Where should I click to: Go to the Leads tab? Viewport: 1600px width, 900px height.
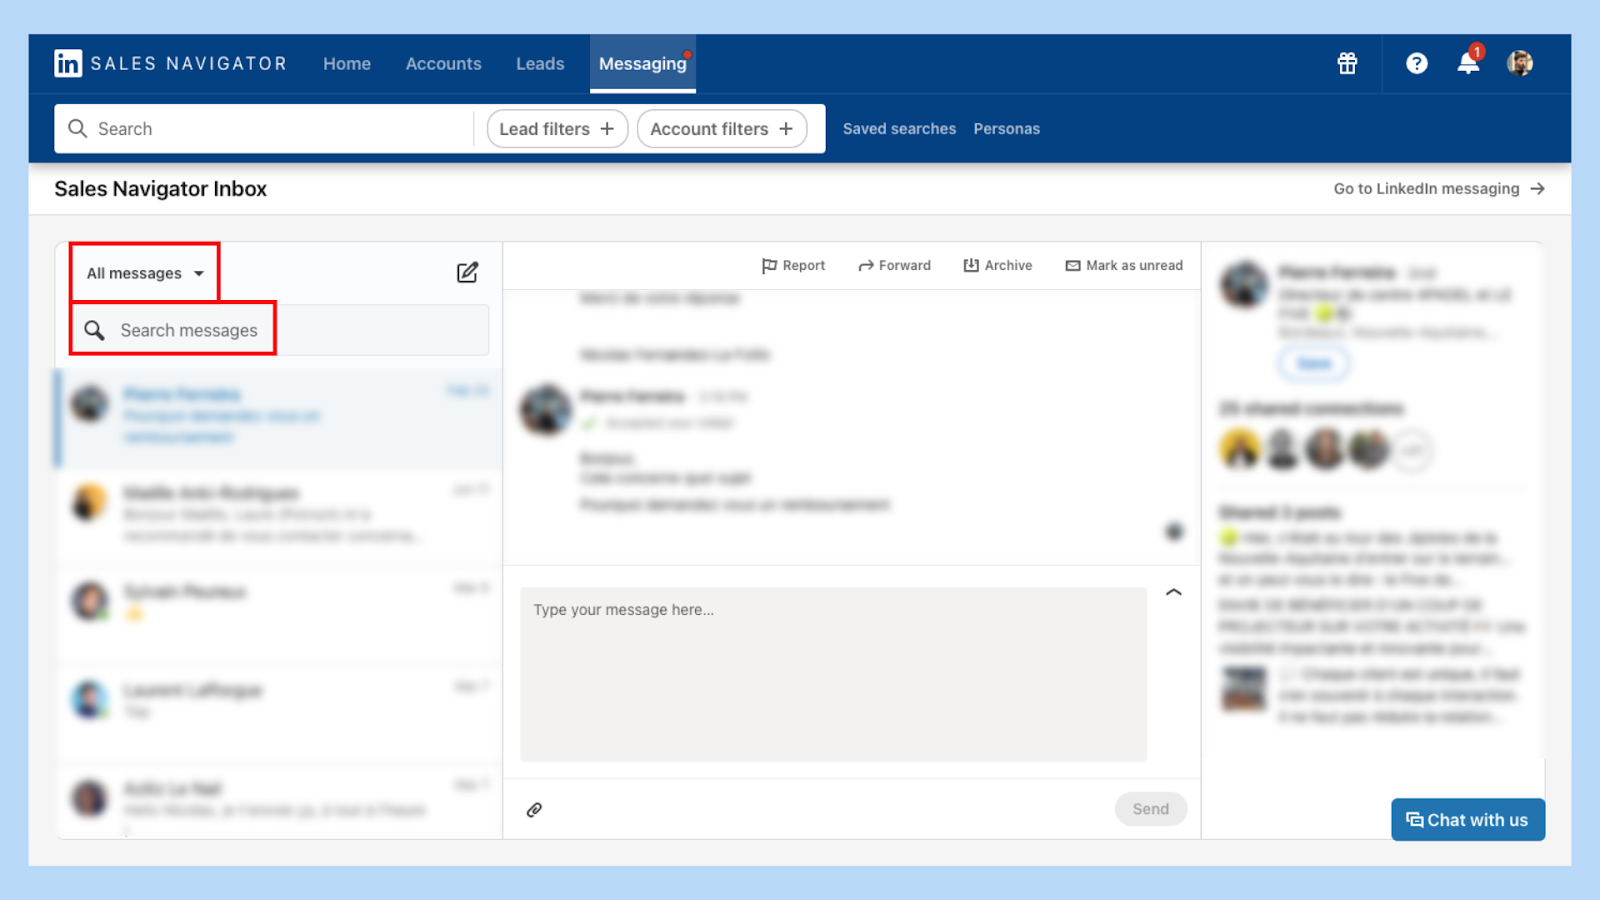point(540,63)
